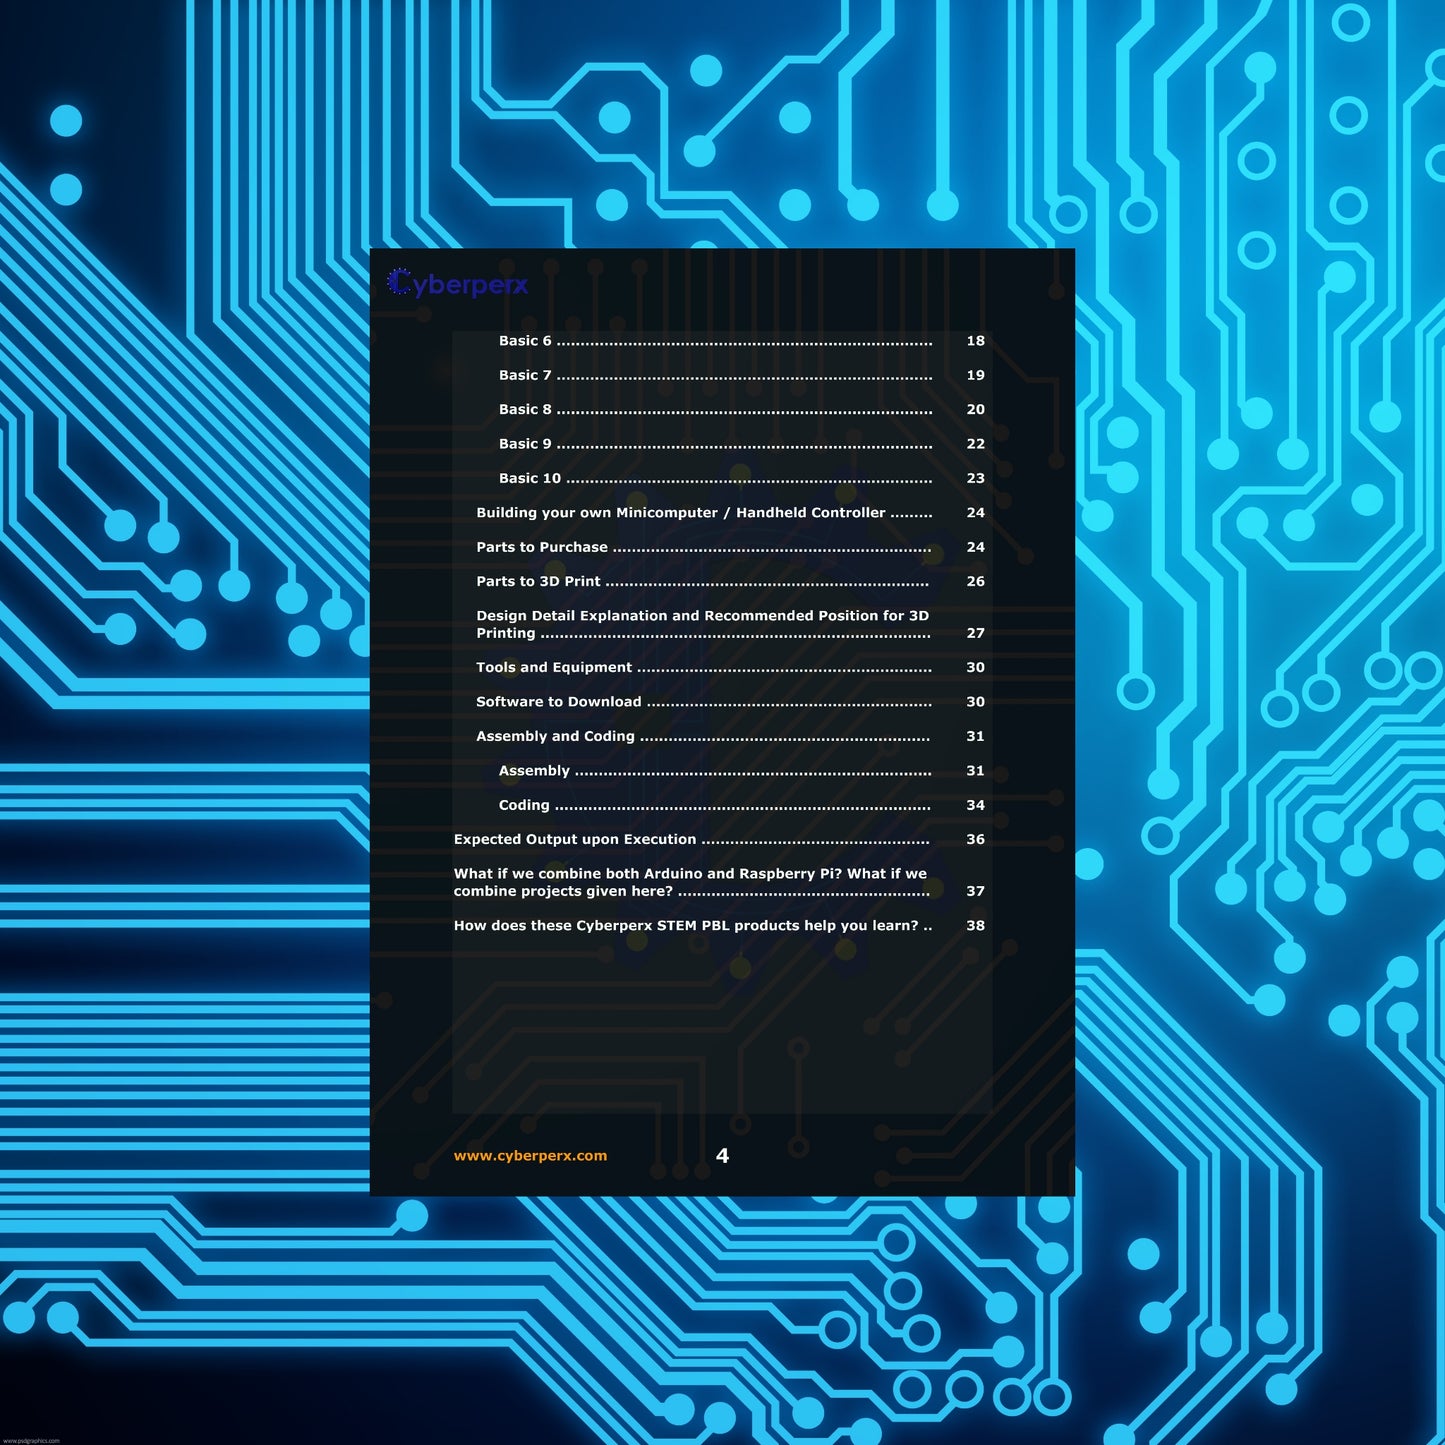Click the page number 4 in the footer
Viewport: 1445px width, 1445px height.
pos(722,1156)
